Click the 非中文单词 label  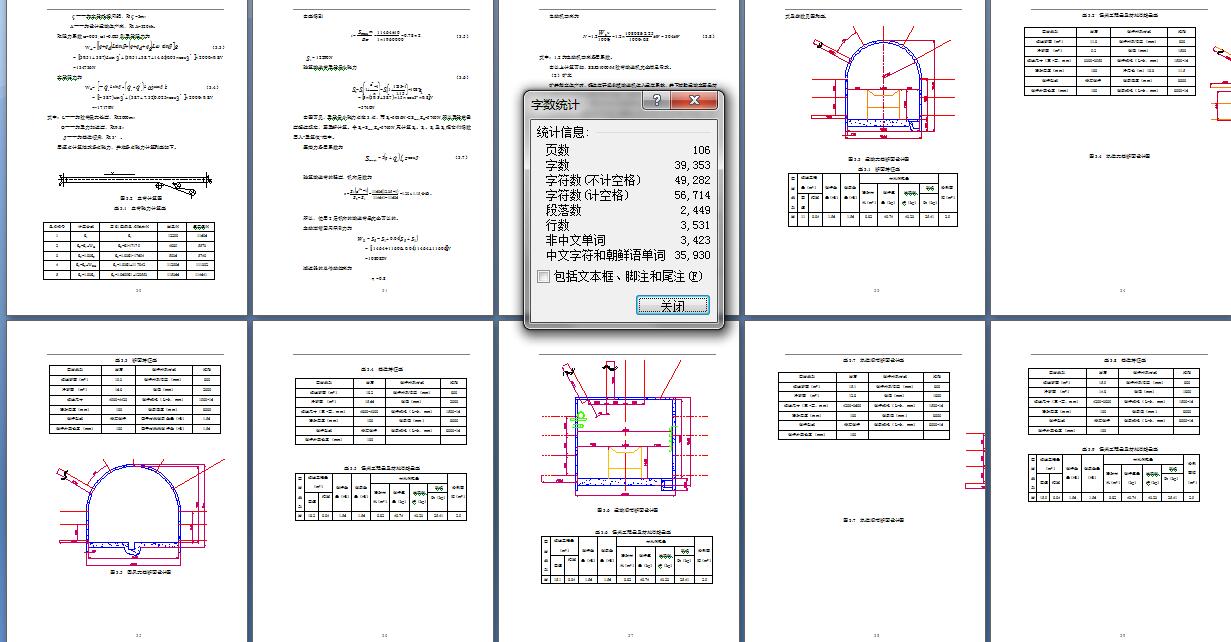click(x=575, y=240)
